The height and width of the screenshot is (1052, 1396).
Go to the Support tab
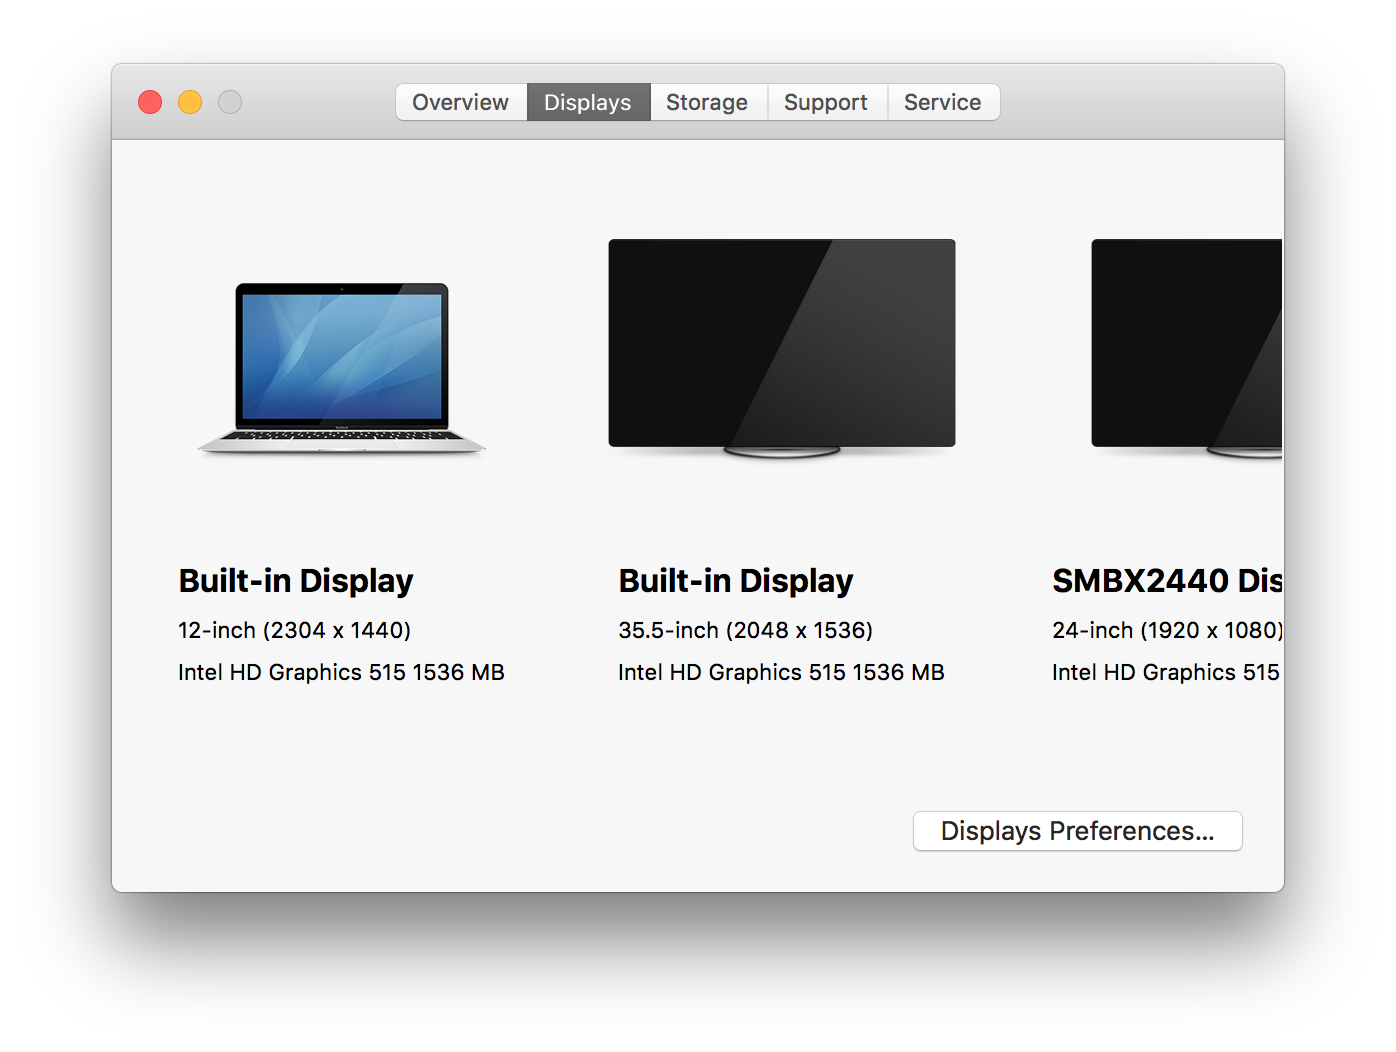coord(826,102)
